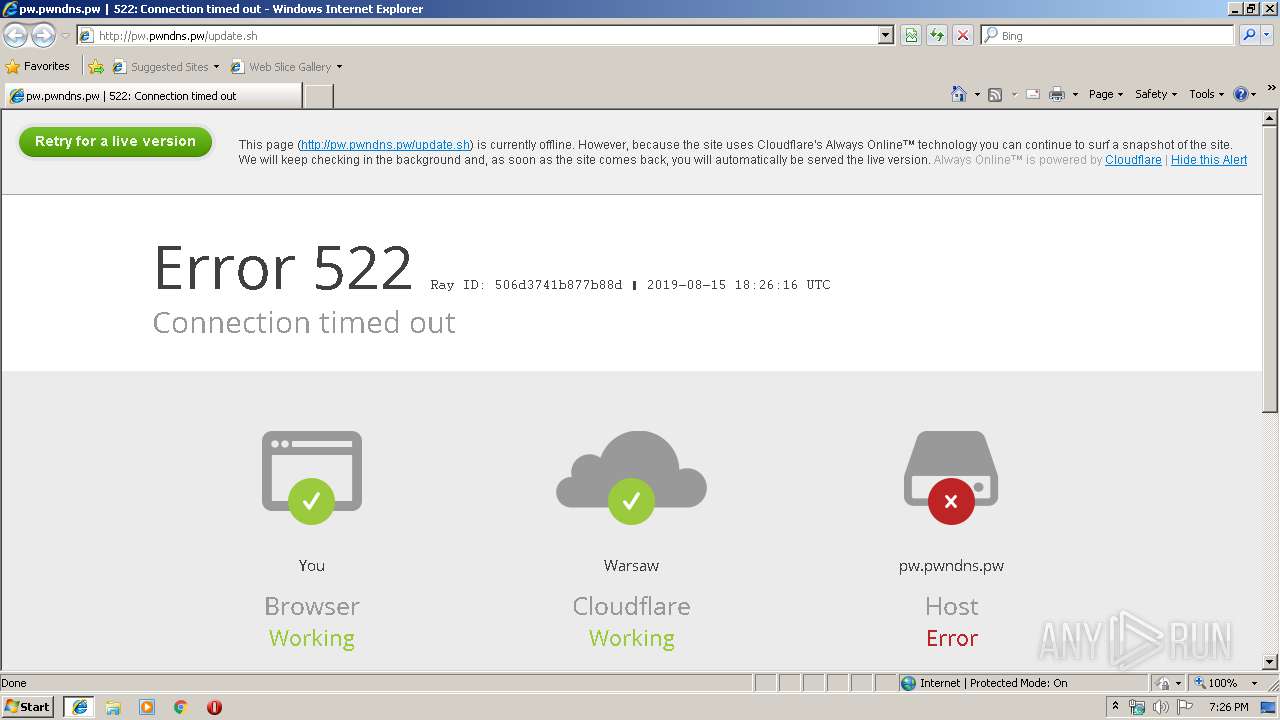This screenshot has width=1280, height=720.
Task: Click the Home icon in command bar
Action: 959,94
